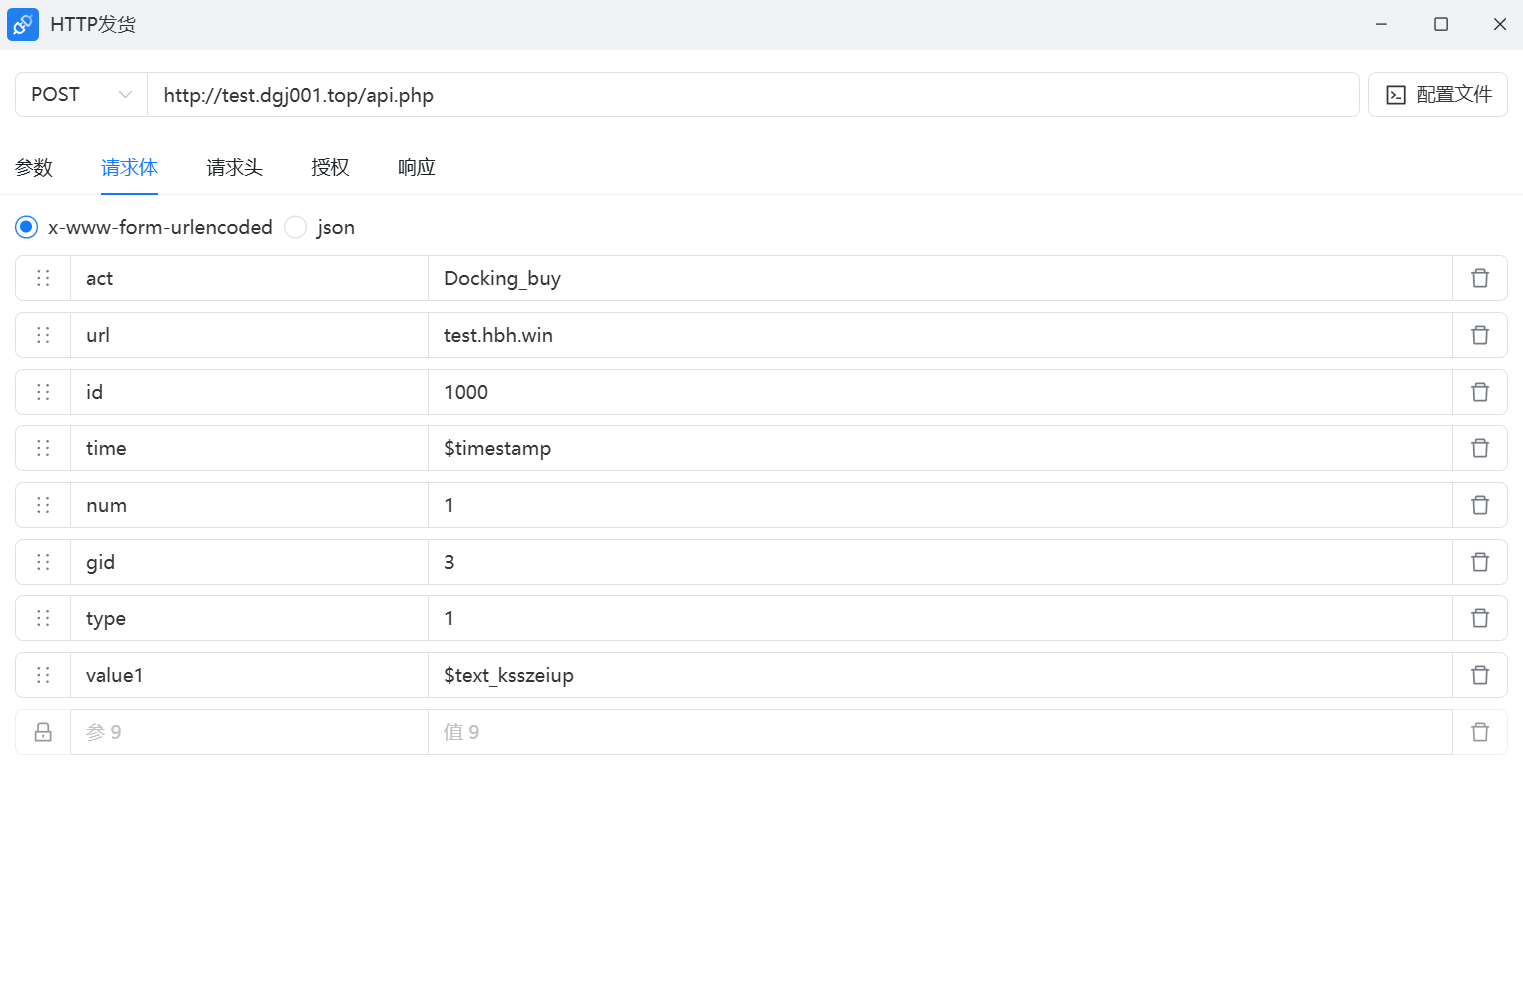The height and width of the screenshot is (986, 1523).
Task: Switch body format to json
Action: pos(296,227)
